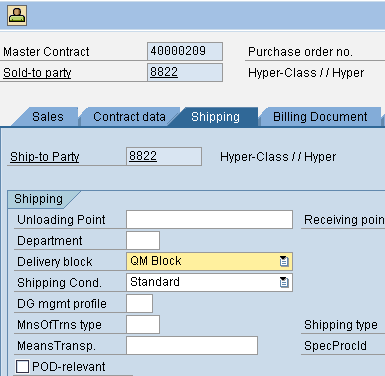The width and height of the screenshot is (385, 376).
Task: Click the Sold-to party 8822 field
Action: click(185, 72)
